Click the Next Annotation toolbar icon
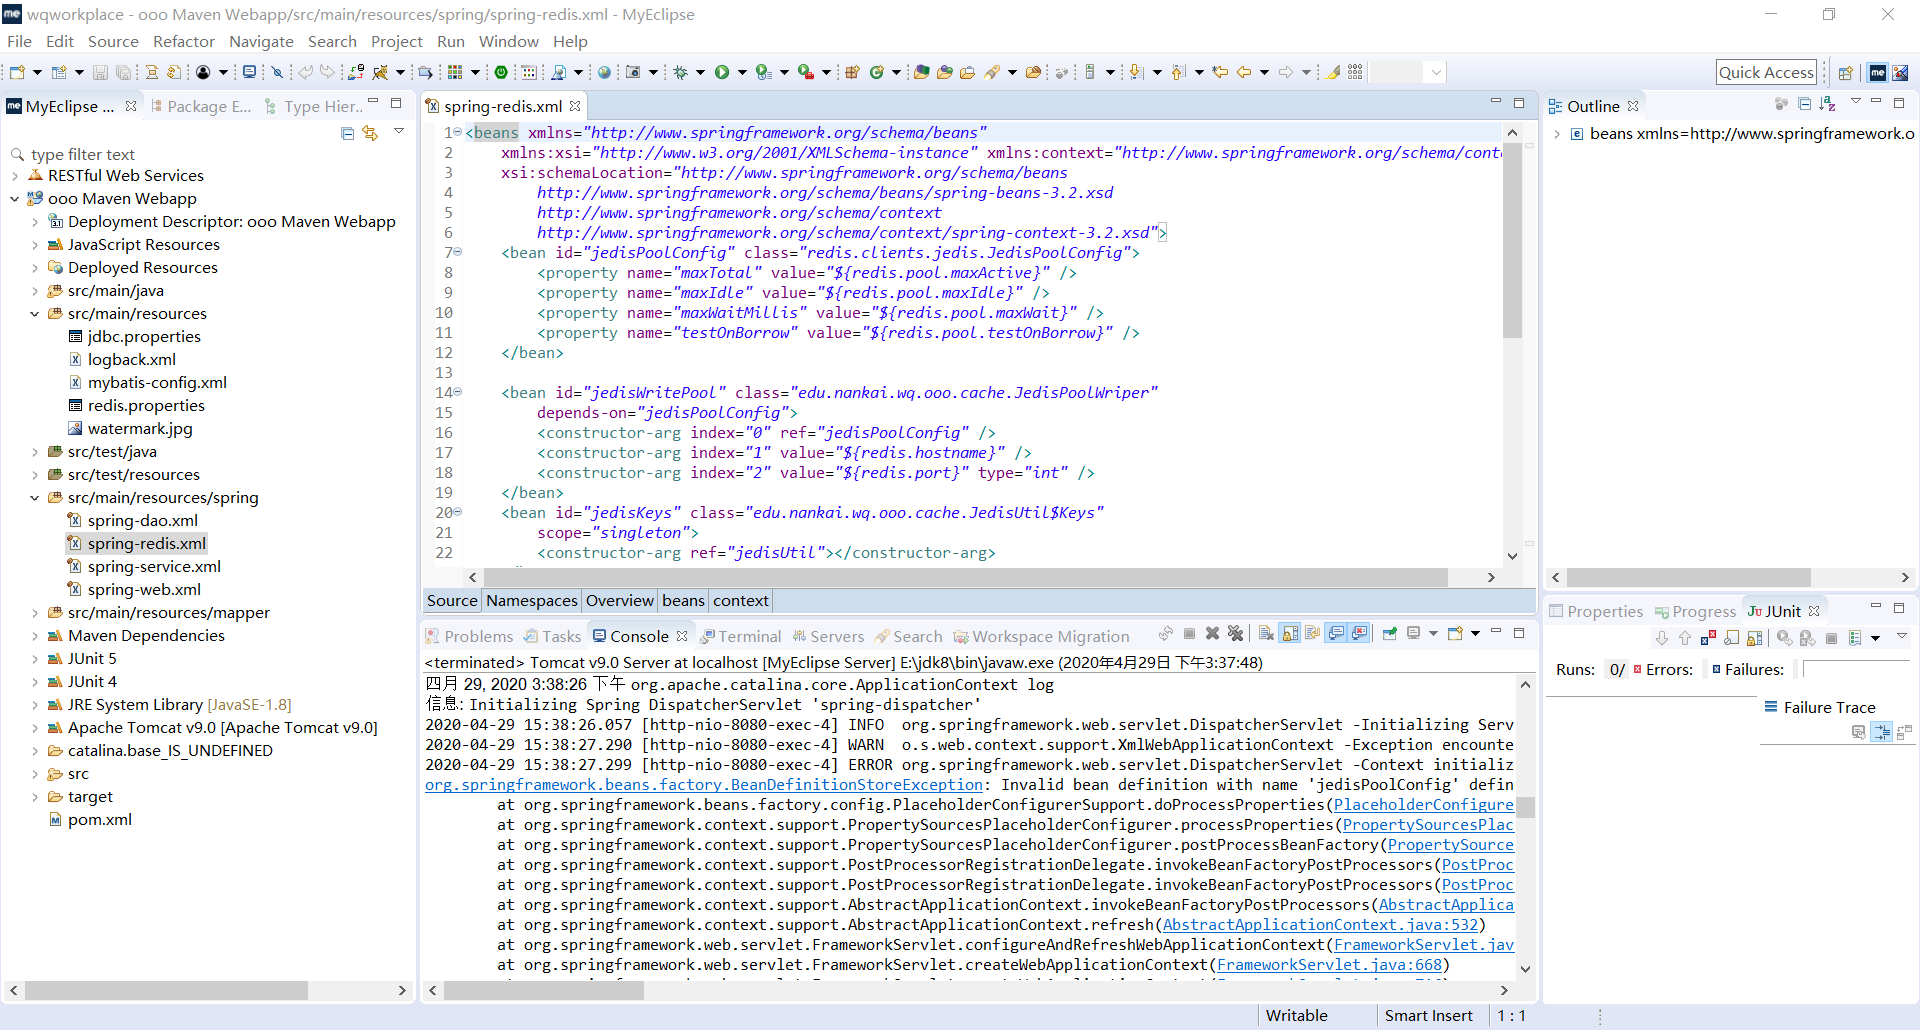The width and height of the screenshot is (1920, 1030). (1136, 72)
